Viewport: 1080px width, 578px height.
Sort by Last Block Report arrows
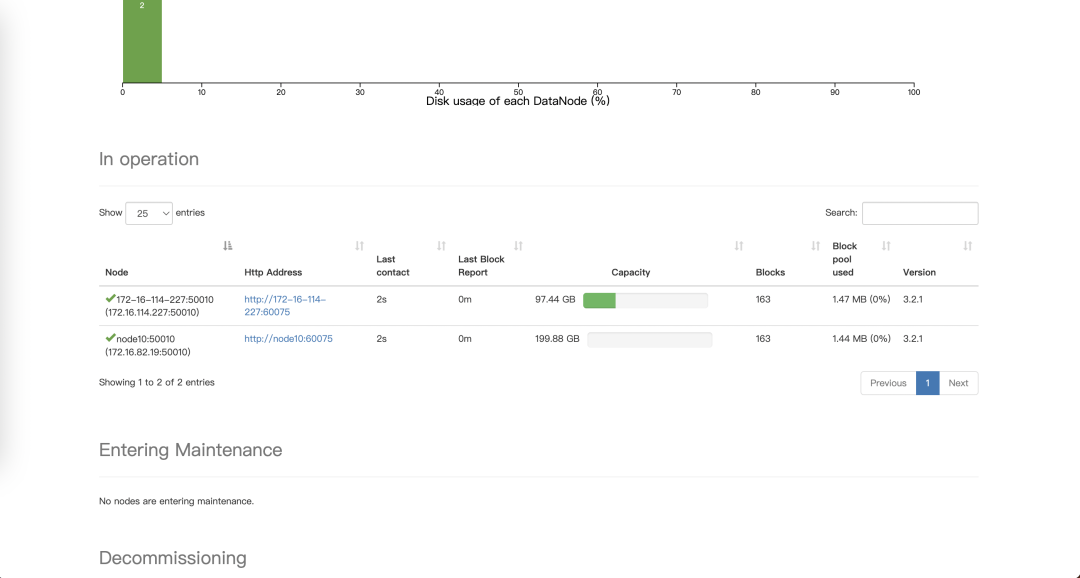click(x=518, y=246)
